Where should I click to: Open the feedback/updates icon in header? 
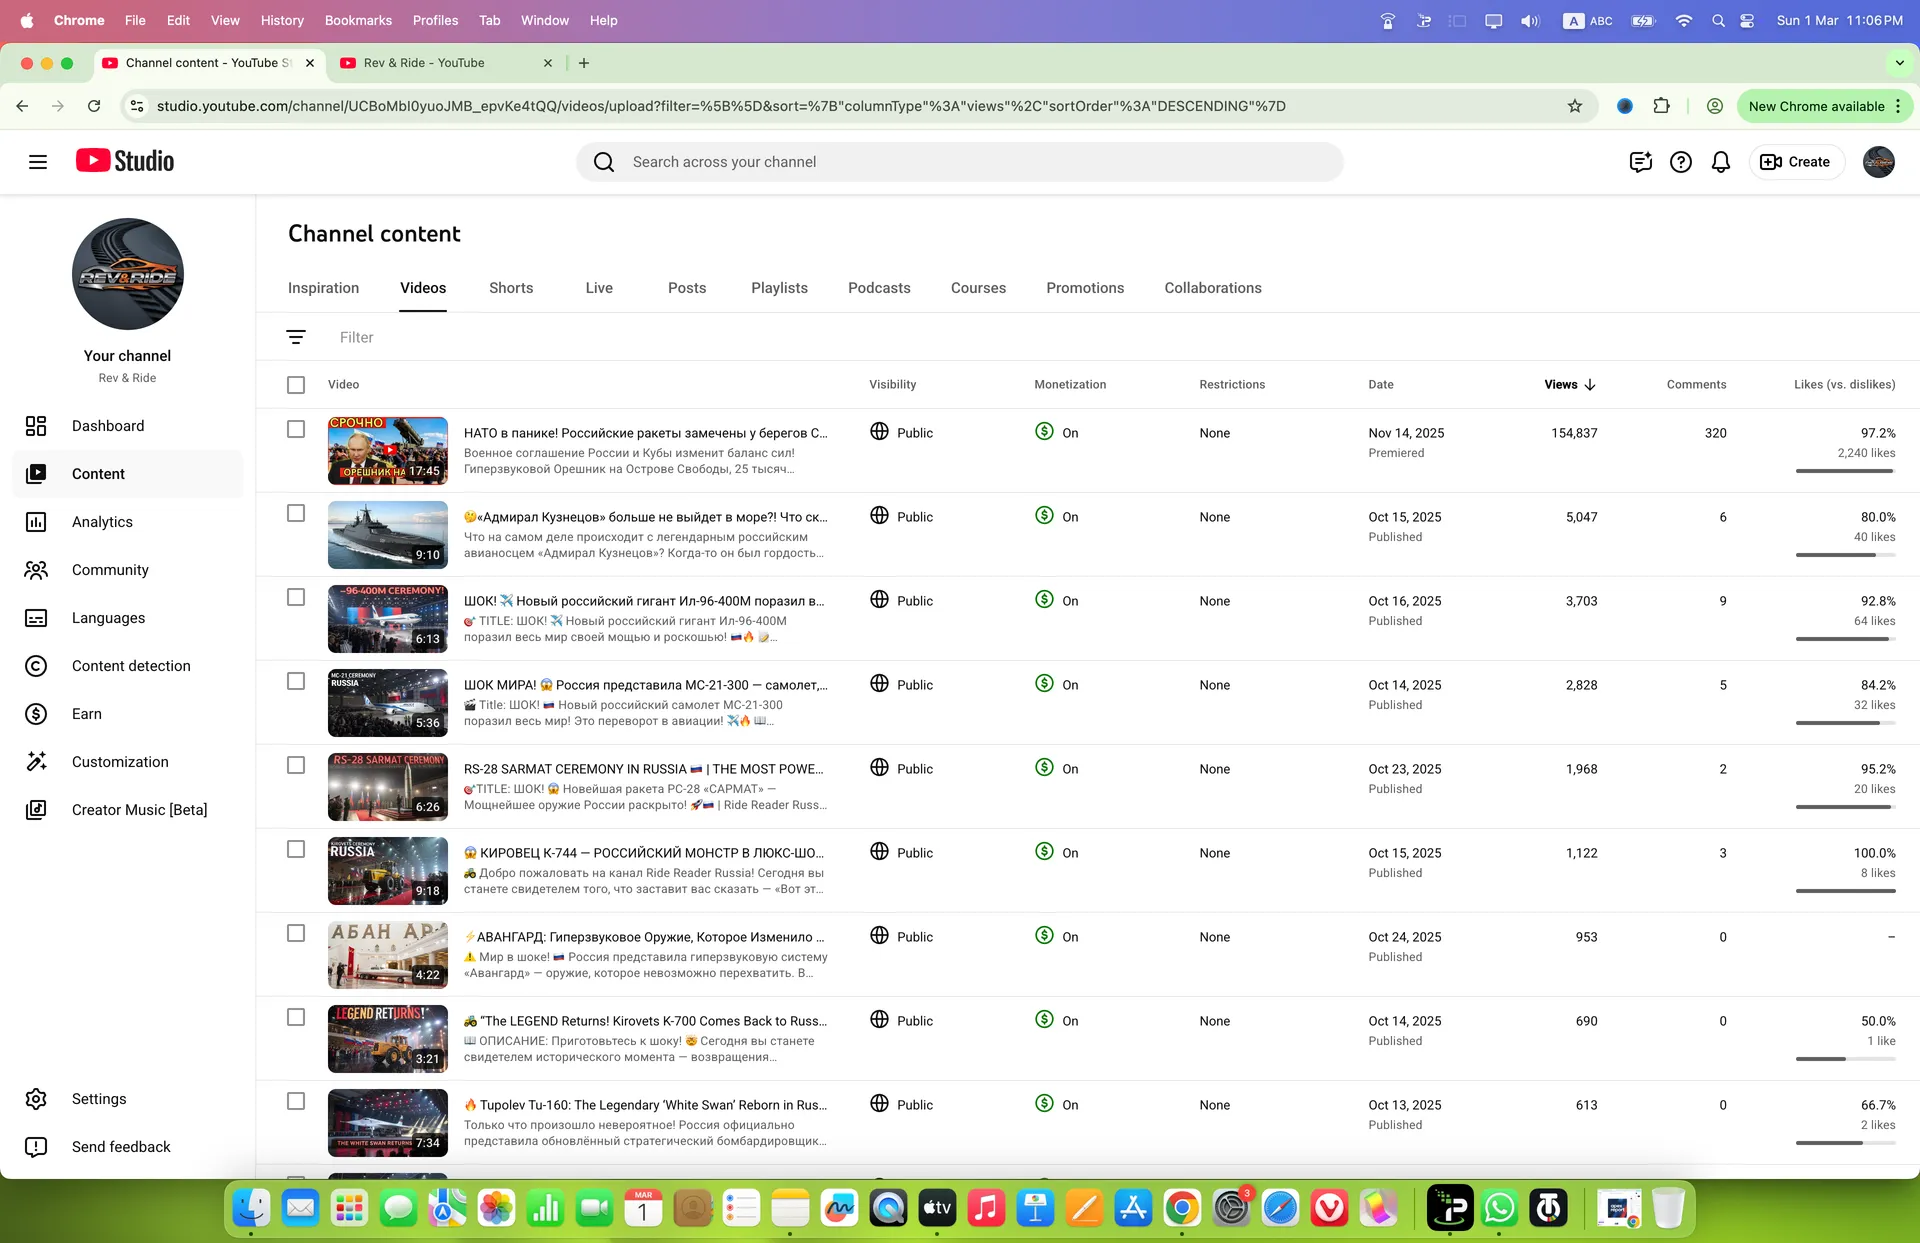coord(1640,162)
